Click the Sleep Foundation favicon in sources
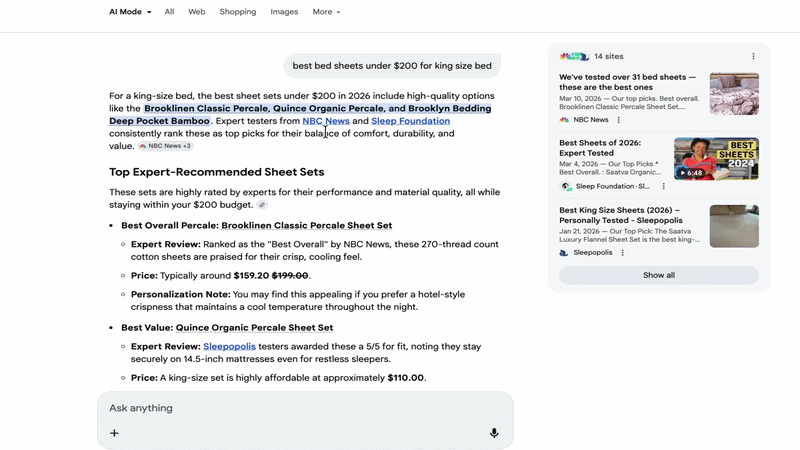The image size is (800, 450). click(x=565, y=186)
